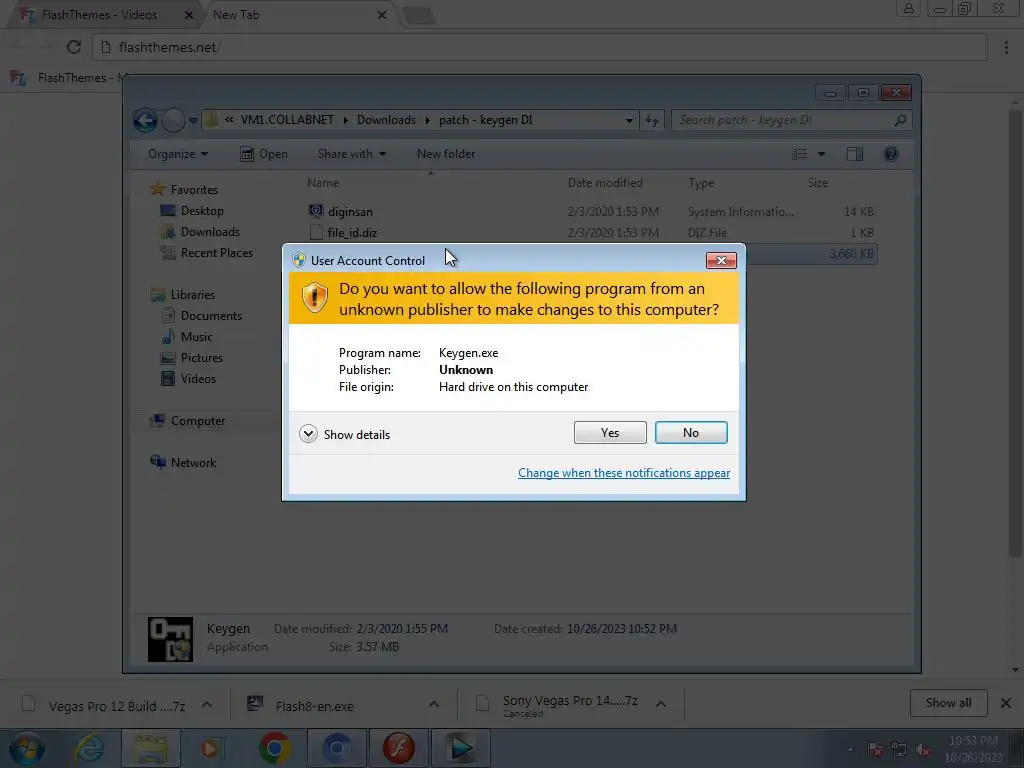1024x768 pixels.
Task: Launch Internet Explorer from the taskbar
Action: [88, 748]
